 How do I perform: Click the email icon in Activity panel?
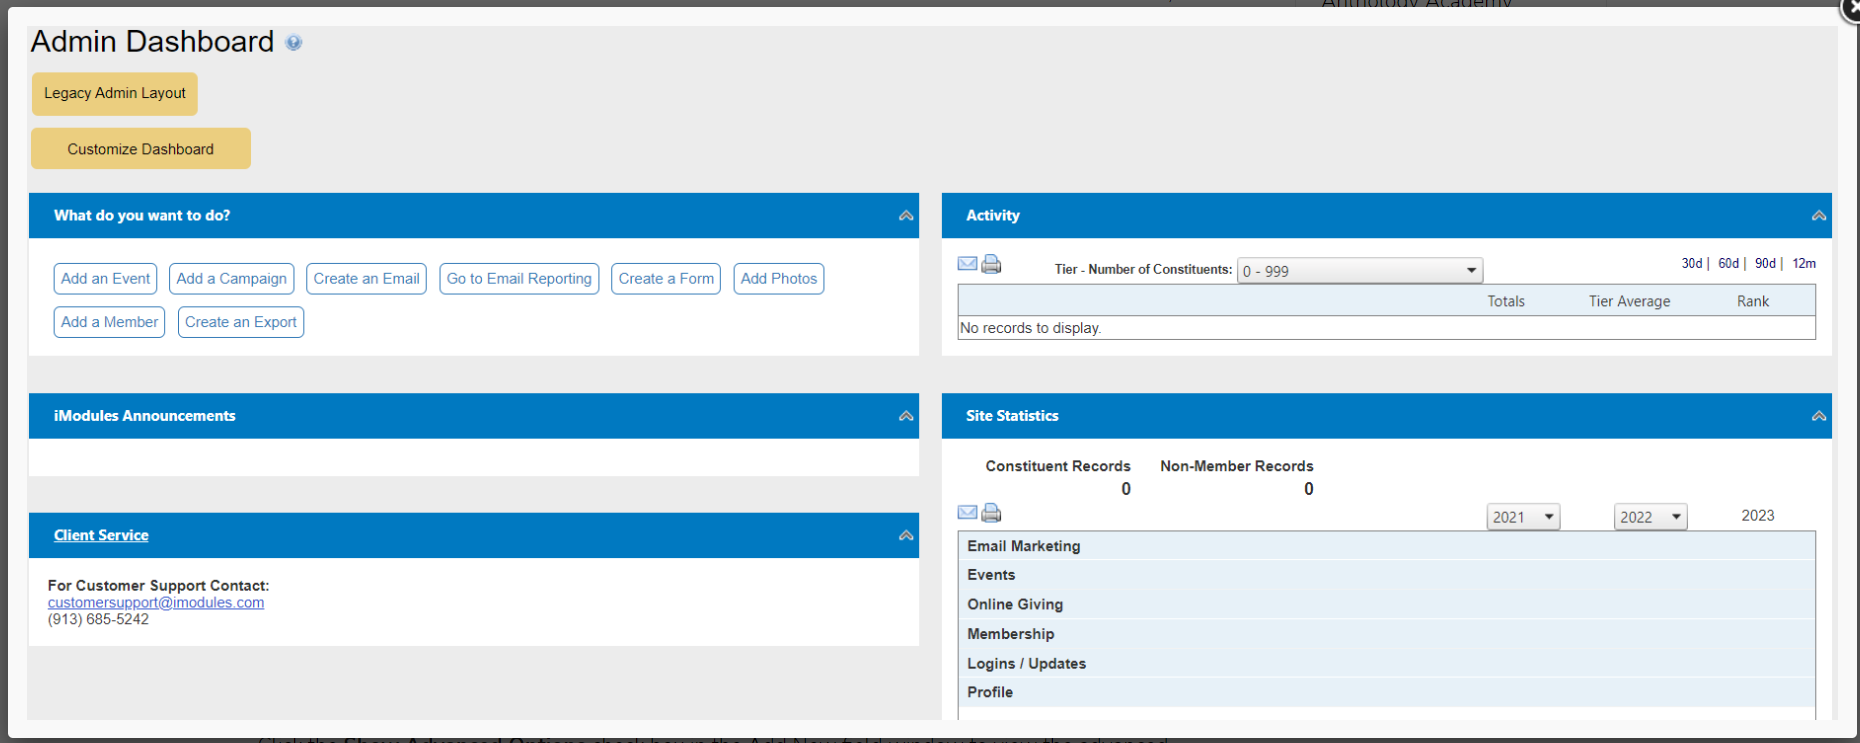(967, 264)
